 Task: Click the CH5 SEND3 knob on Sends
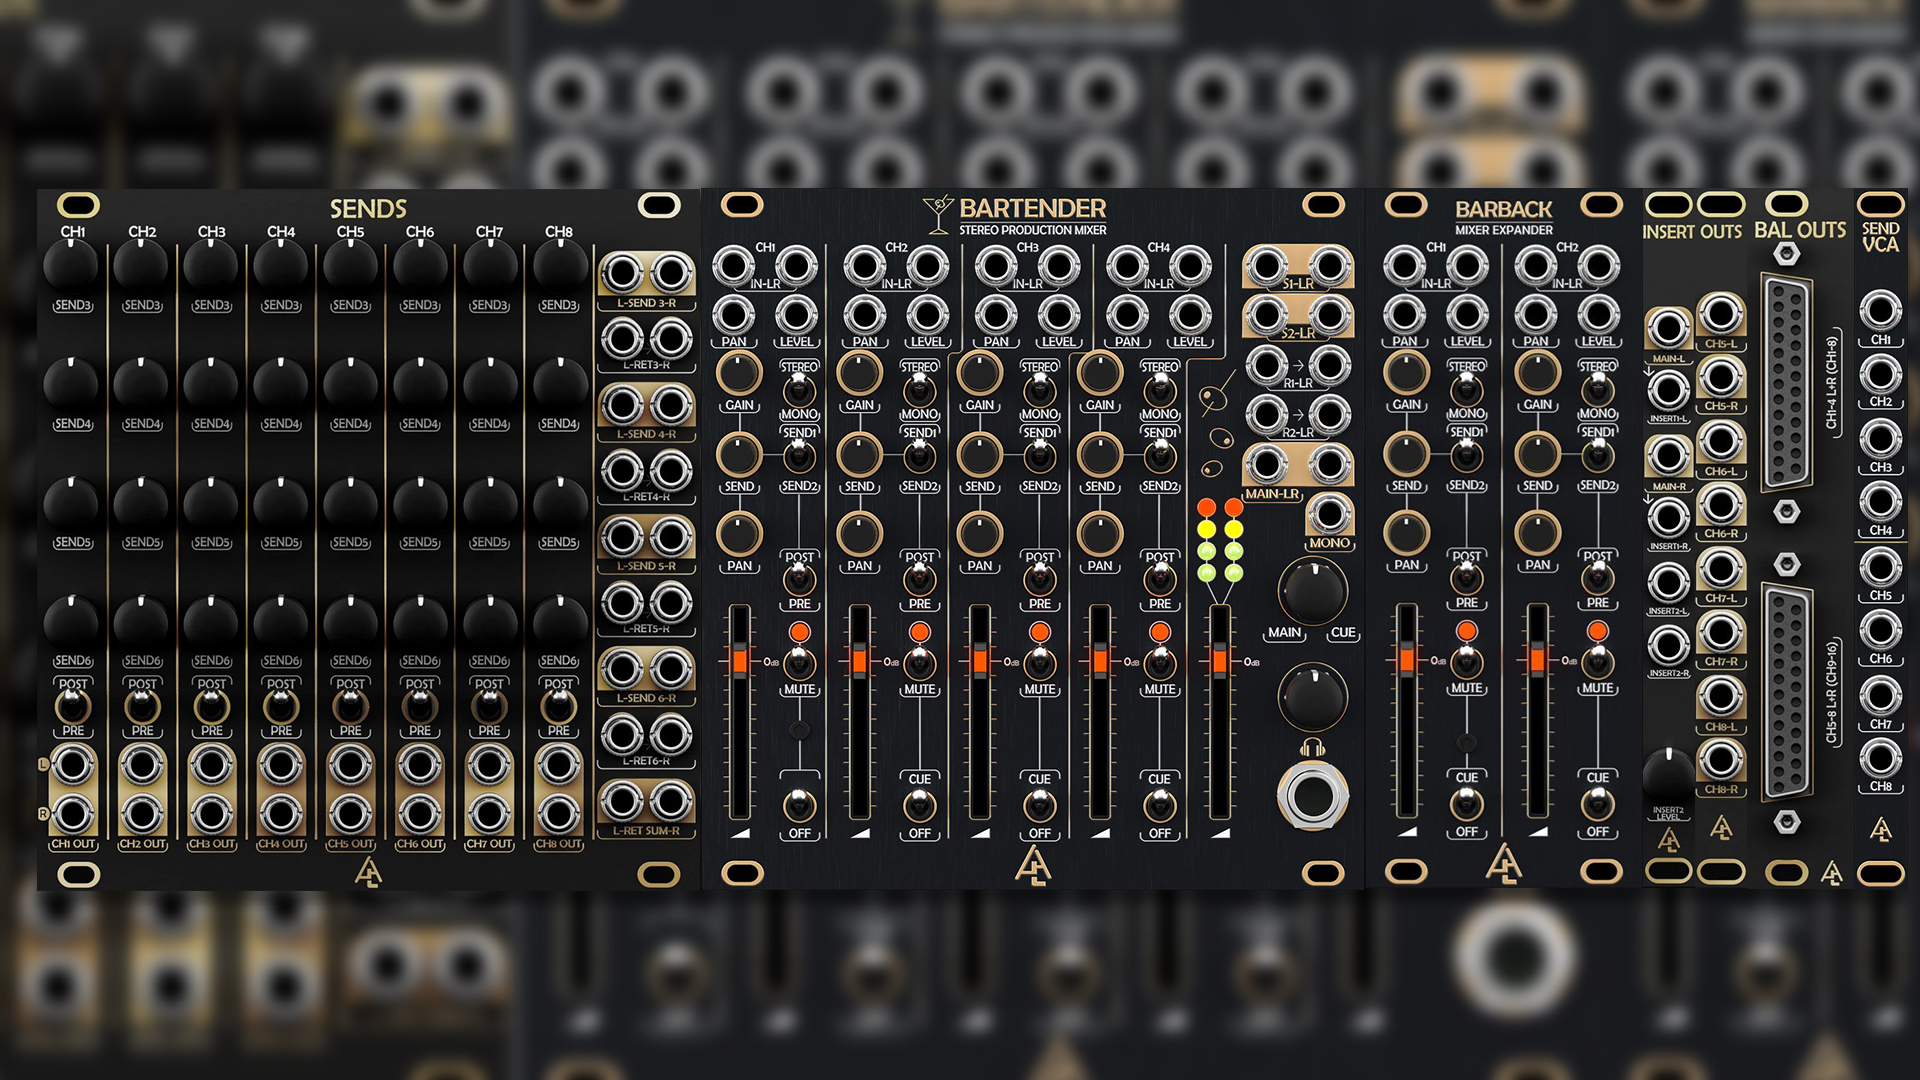point(350,266)
